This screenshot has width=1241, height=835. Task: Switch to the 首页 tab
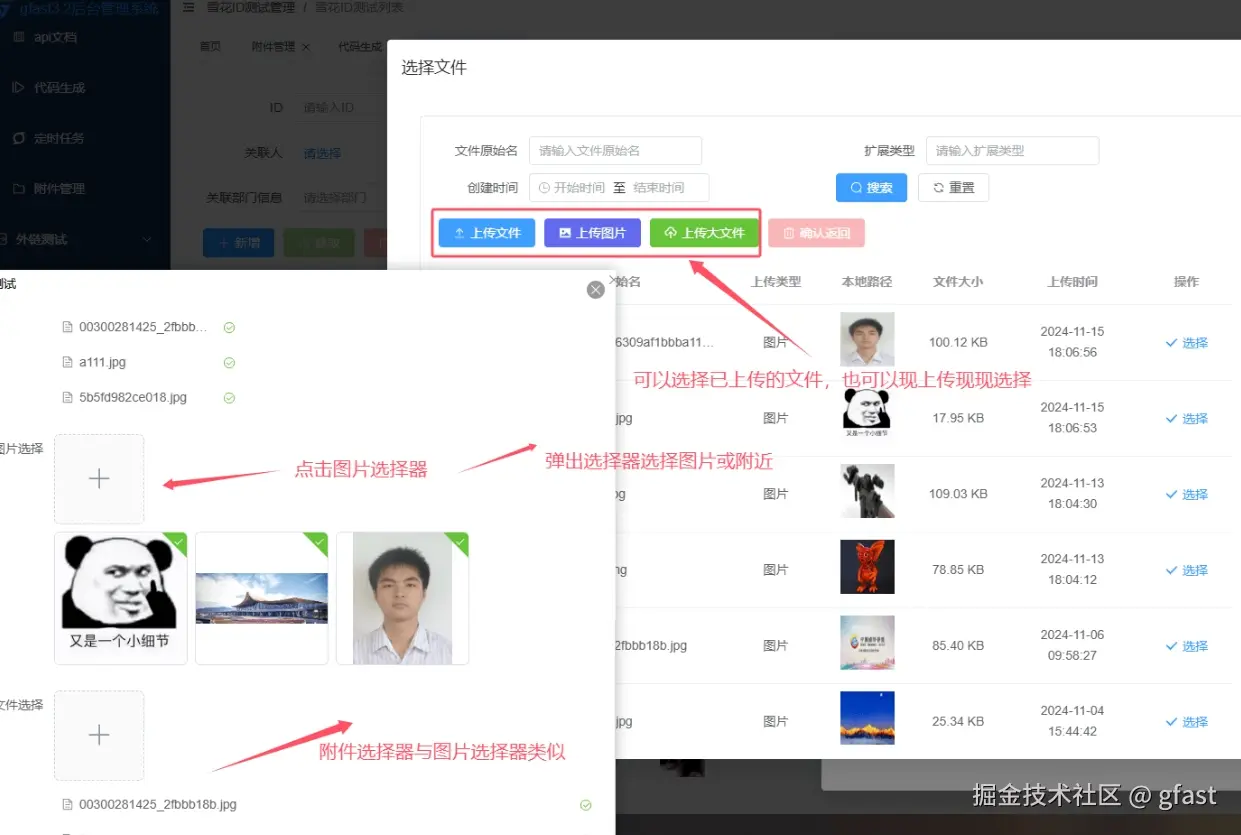coord(210,47)
